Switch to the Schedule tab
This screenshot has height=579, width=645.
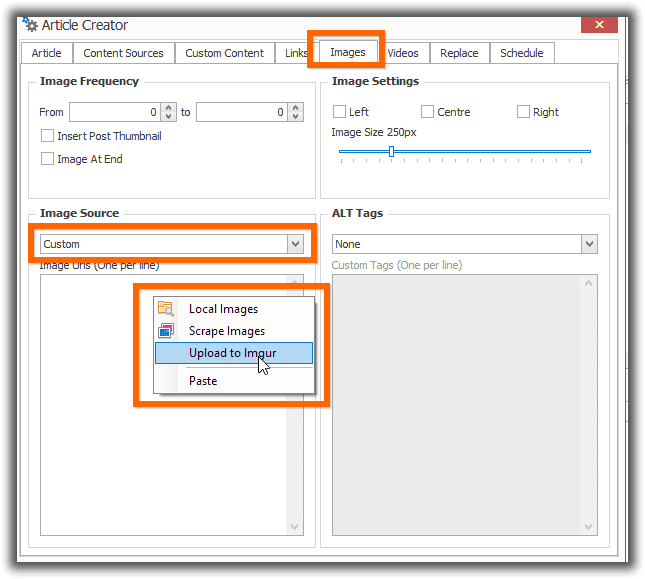[x=522, y=53]
